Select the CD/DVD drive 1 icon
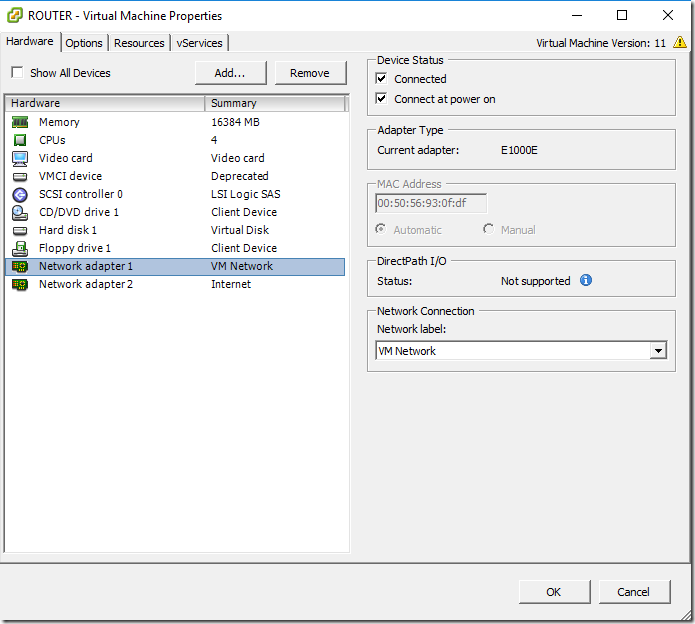The image size is (695, 624). pos(20,213)
